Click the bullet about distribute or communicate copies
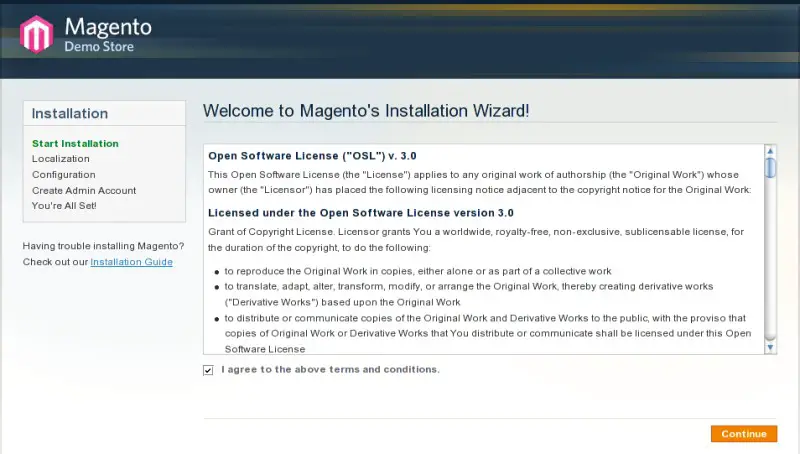 click(x=488, y=334)
